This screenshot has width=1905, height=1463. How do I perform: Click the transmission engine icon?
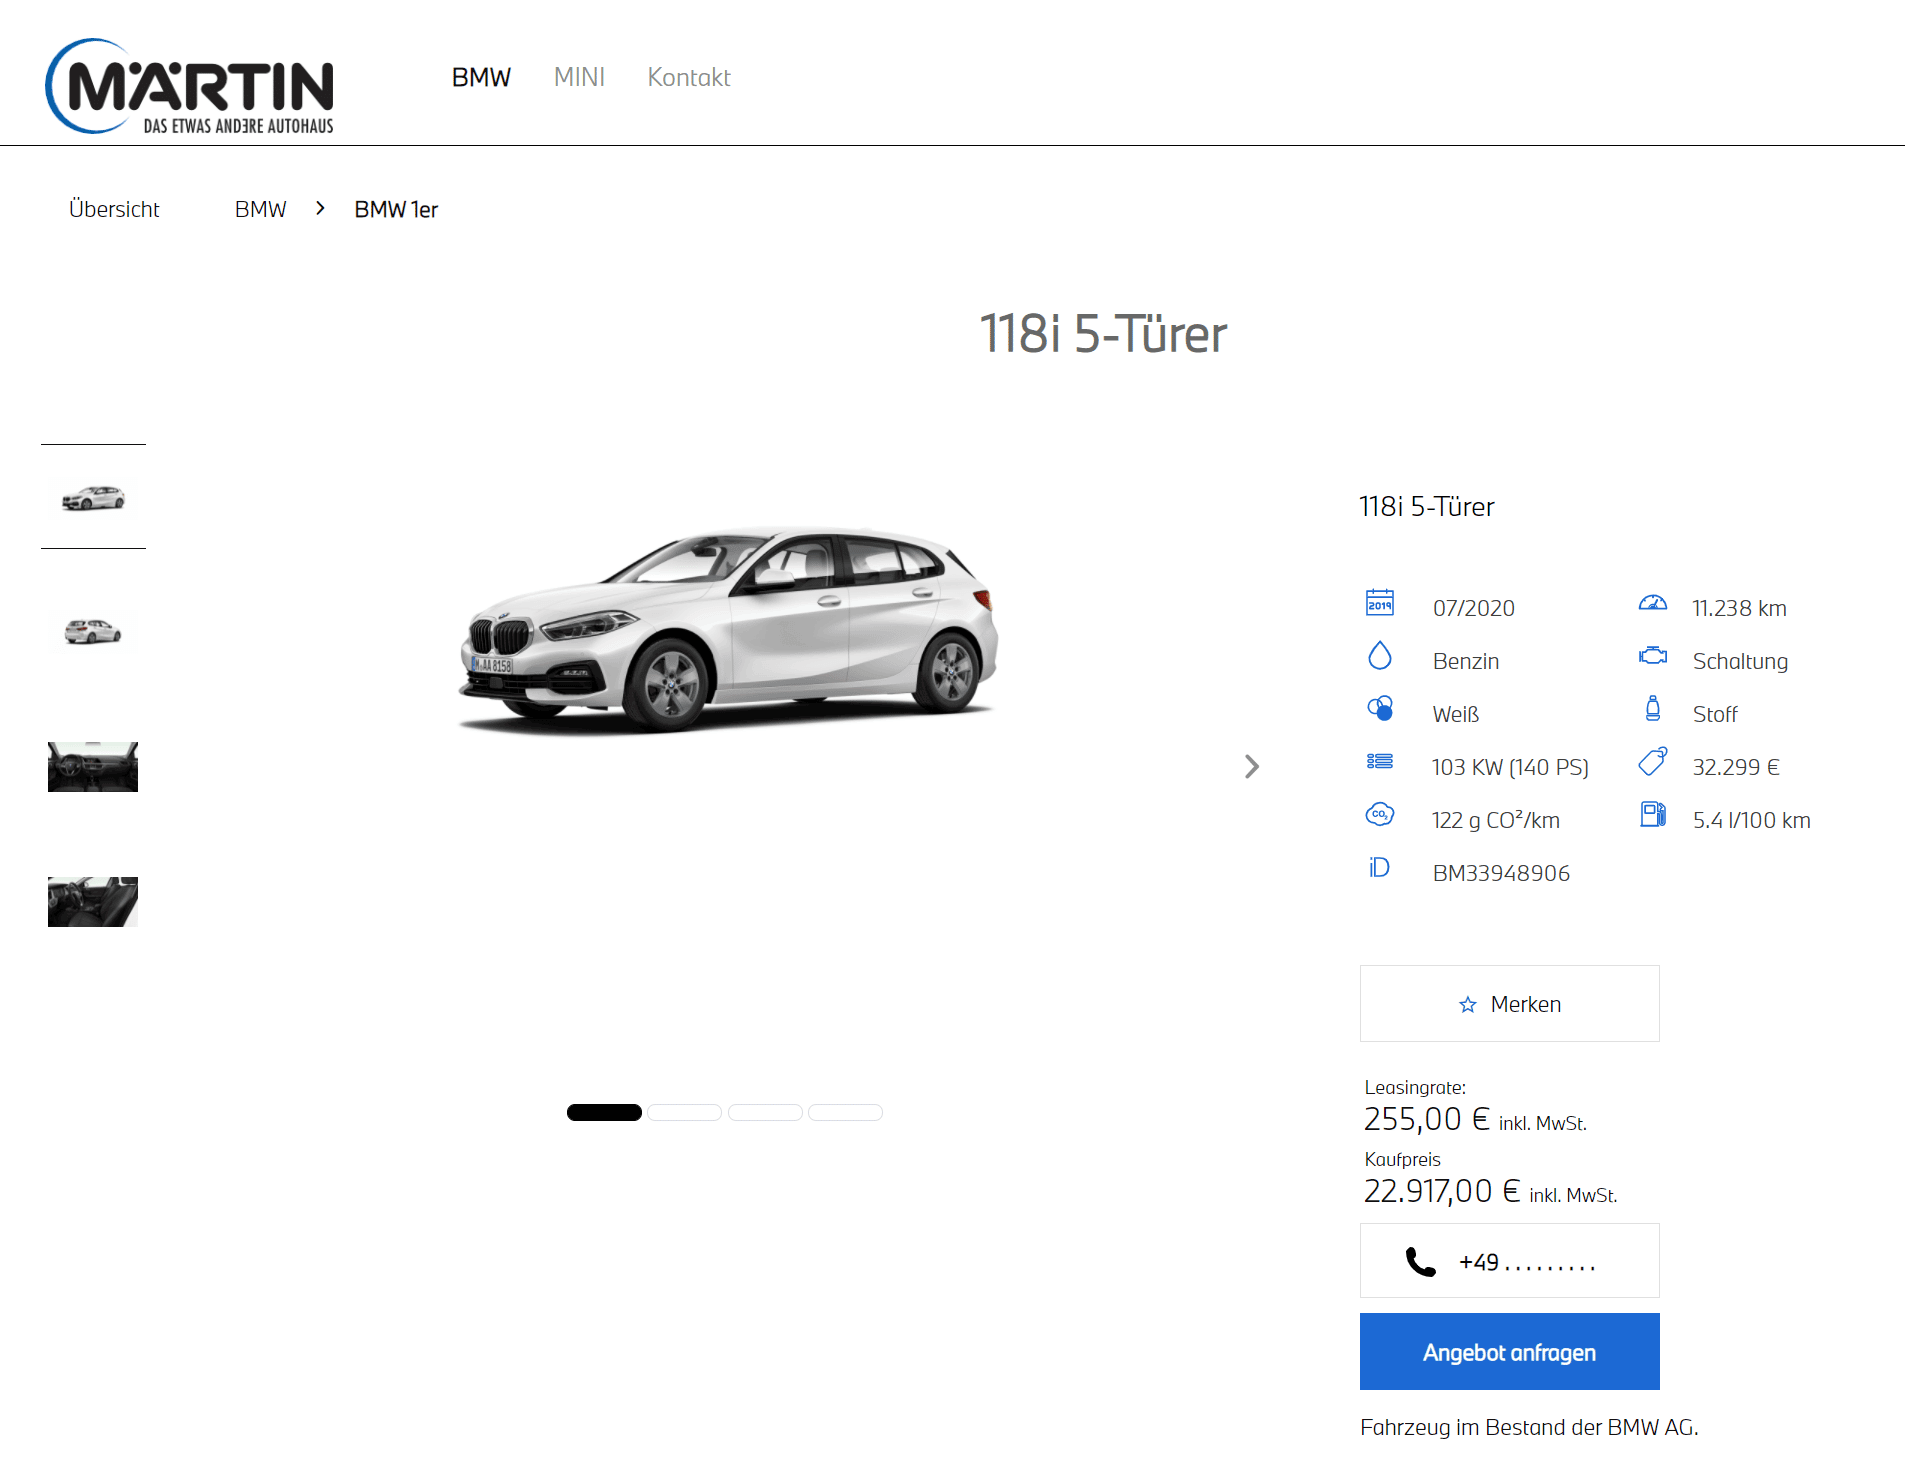pos(1653,655)
